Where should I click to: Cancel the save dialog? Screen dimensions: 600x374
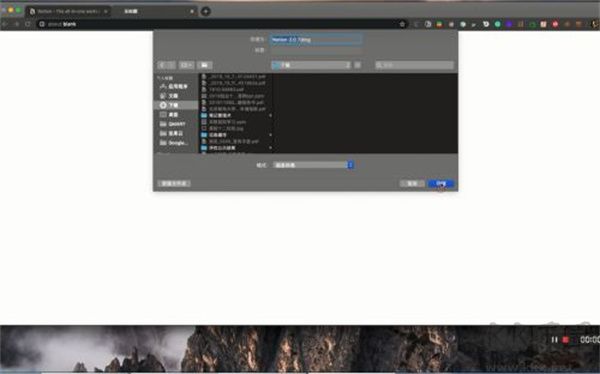coord(412,183)
